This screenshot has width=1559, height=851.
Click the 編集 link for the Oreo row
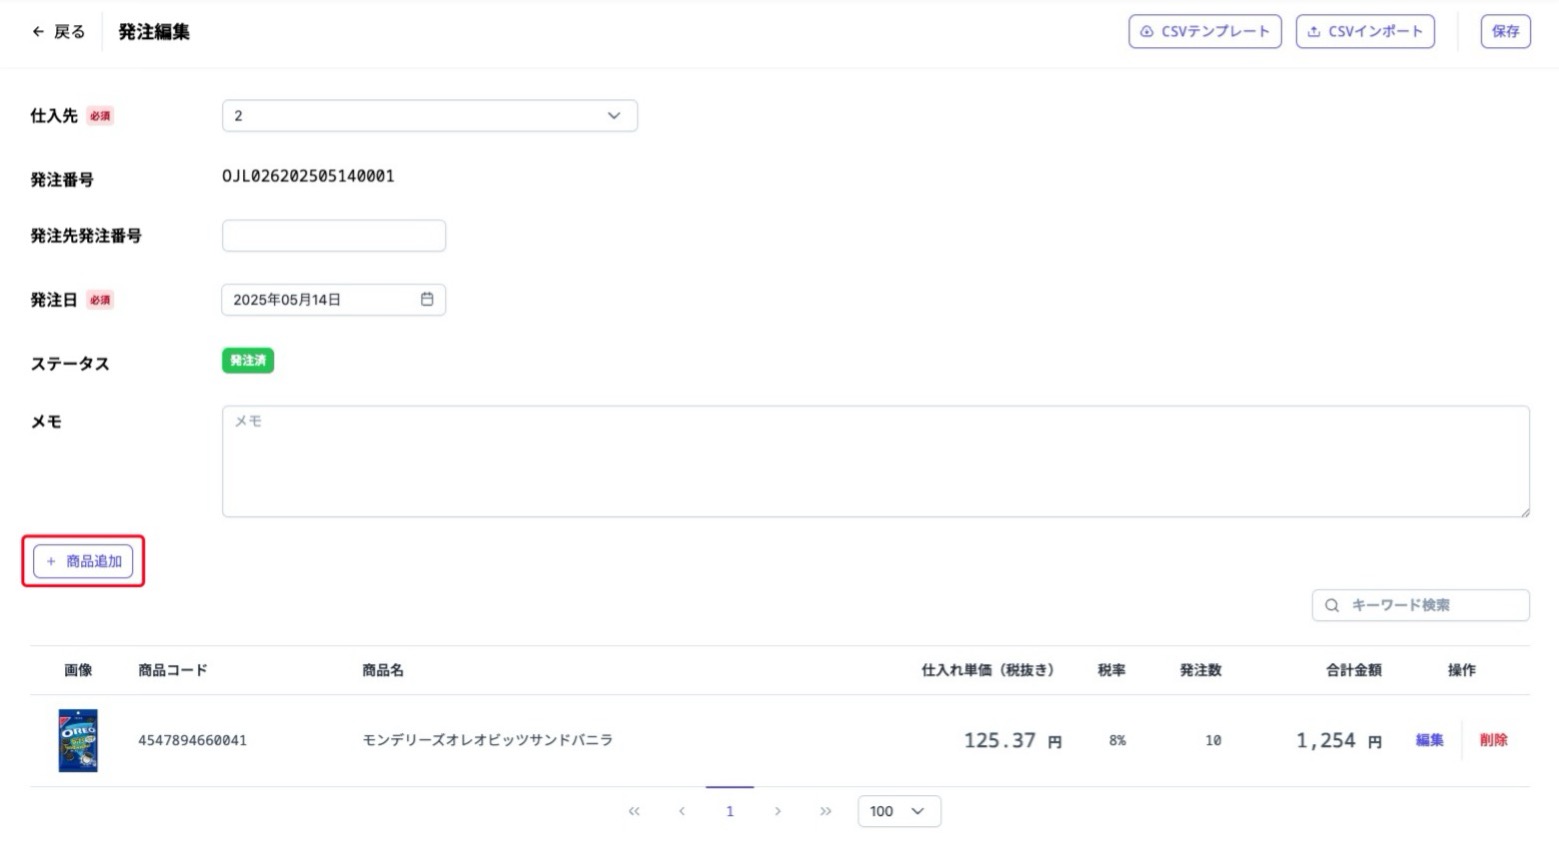1429,740
